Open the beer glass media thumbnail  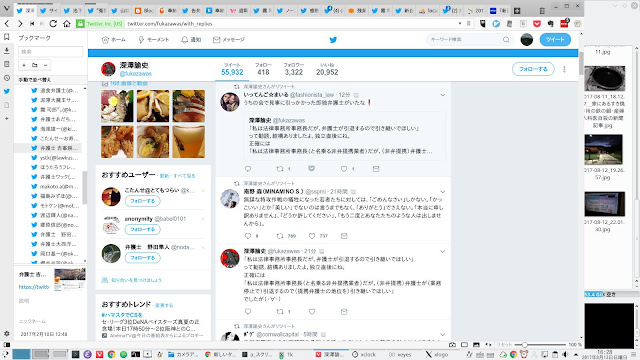189,142
